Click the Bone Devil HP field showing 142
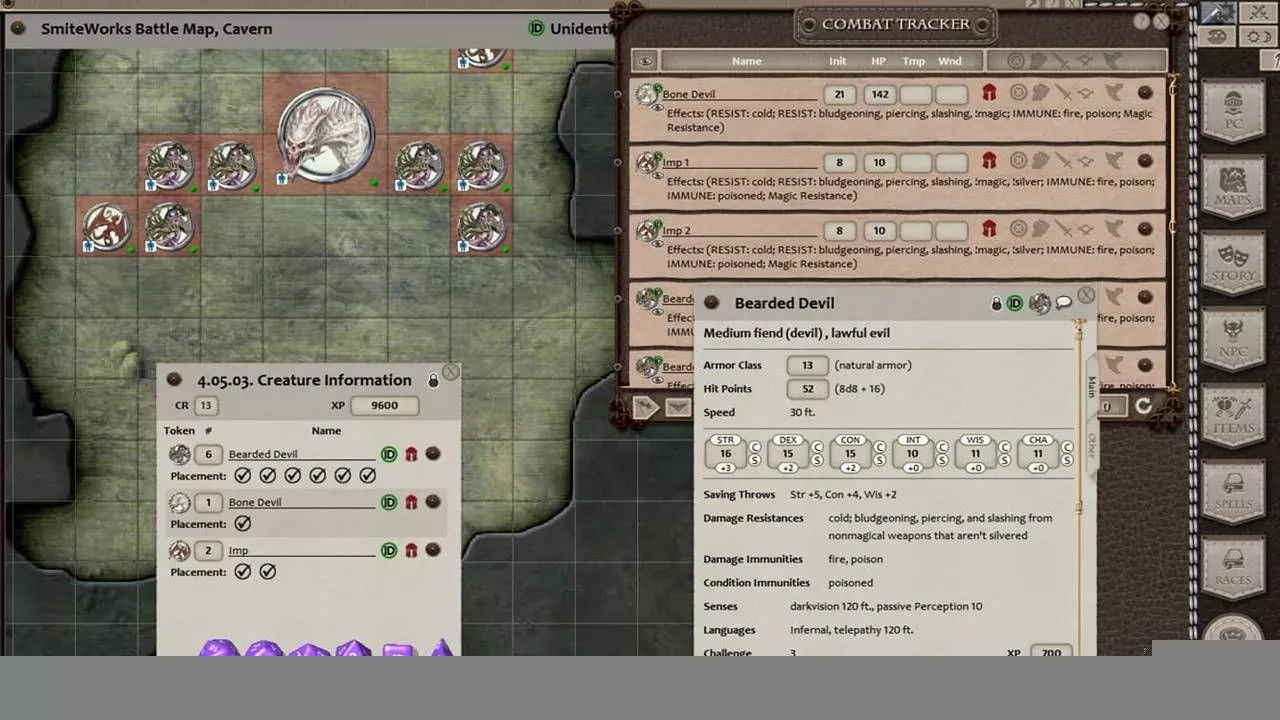The width and height of the screenshot is (1280, 720). [879, 94]
